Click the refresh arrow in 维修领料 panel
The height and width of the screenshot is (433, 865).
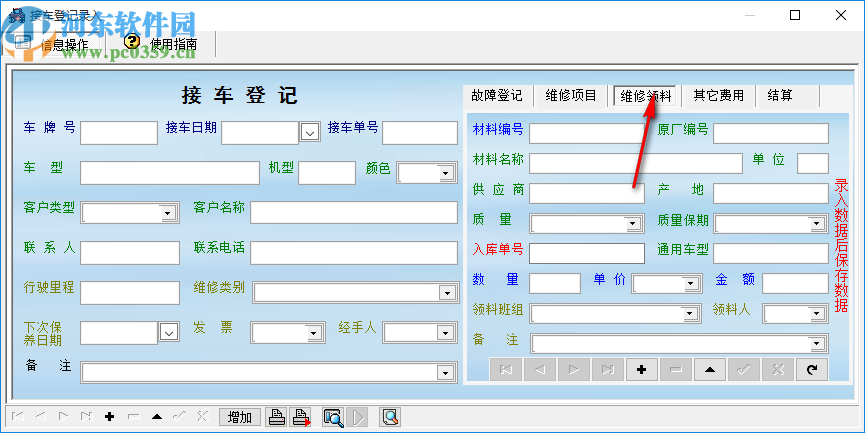(811, 370)
